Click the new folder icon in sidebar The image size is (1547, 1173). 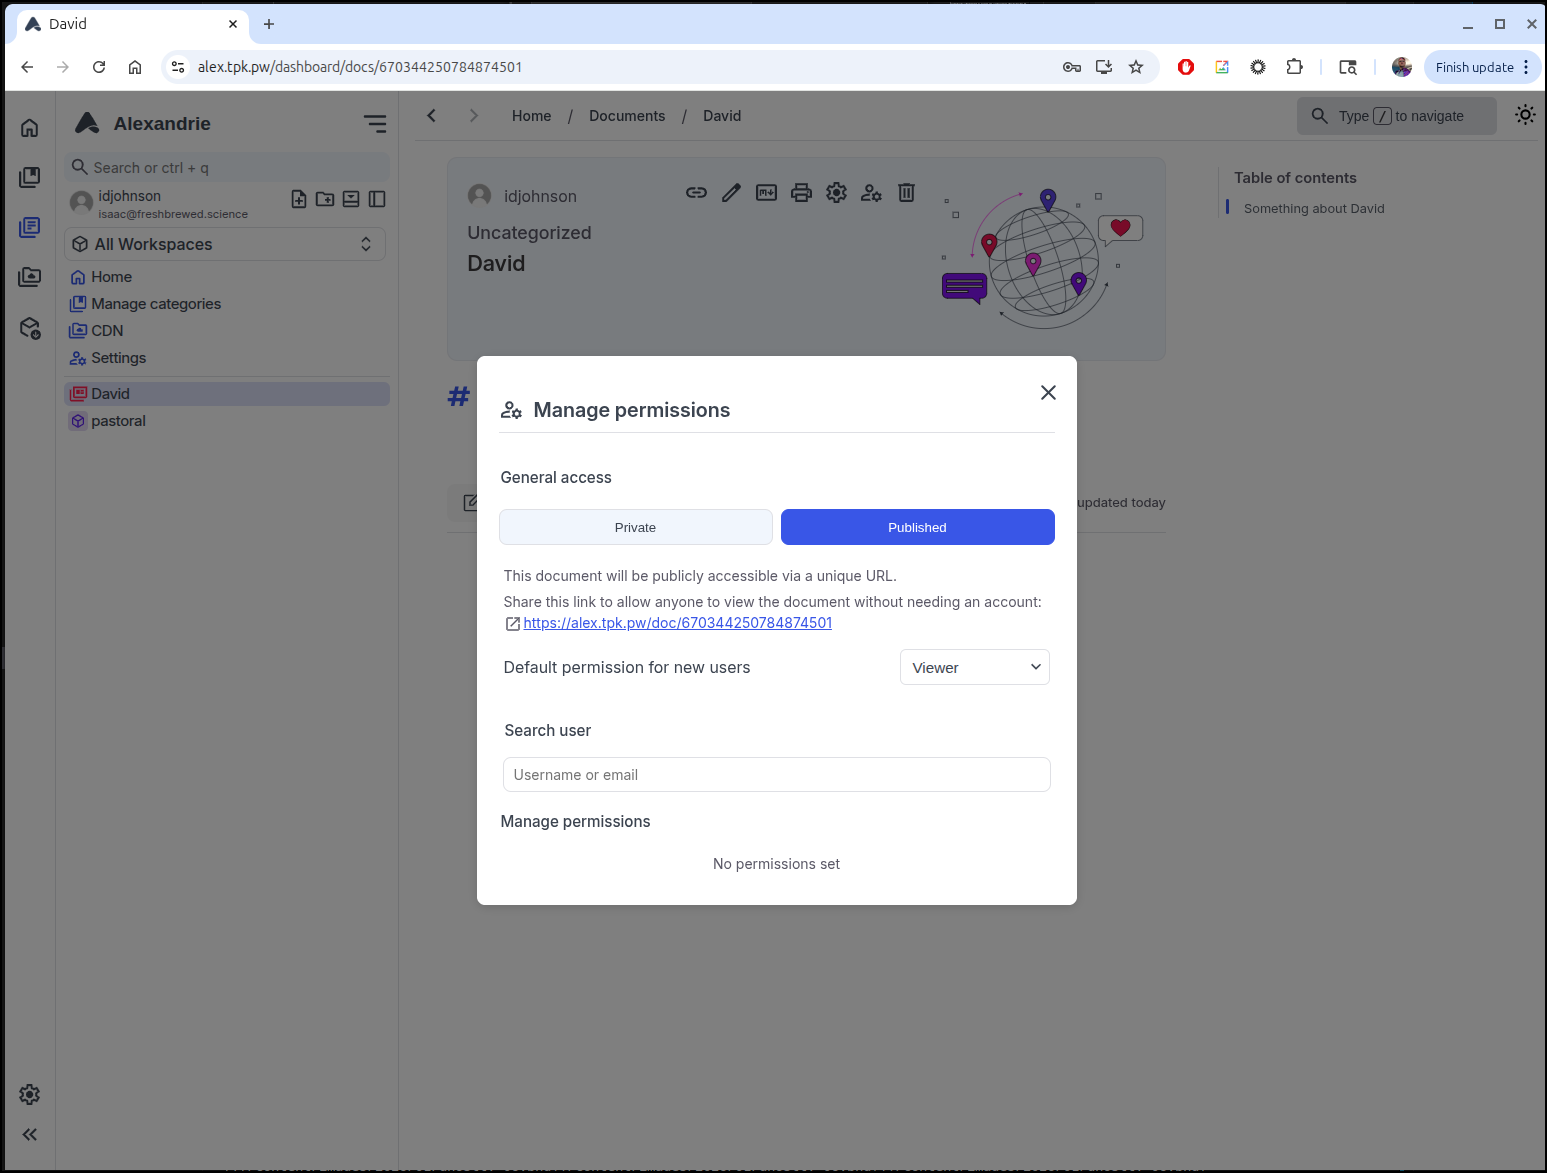click(325, 199)
